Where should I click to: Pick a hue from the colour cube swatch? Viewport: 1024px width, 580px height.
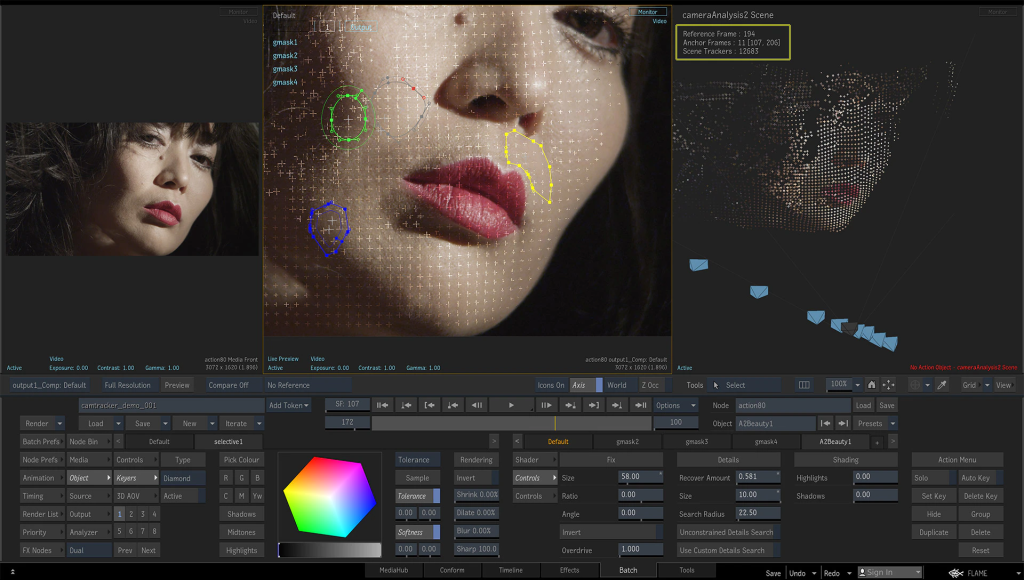click(x=330, y=497)
